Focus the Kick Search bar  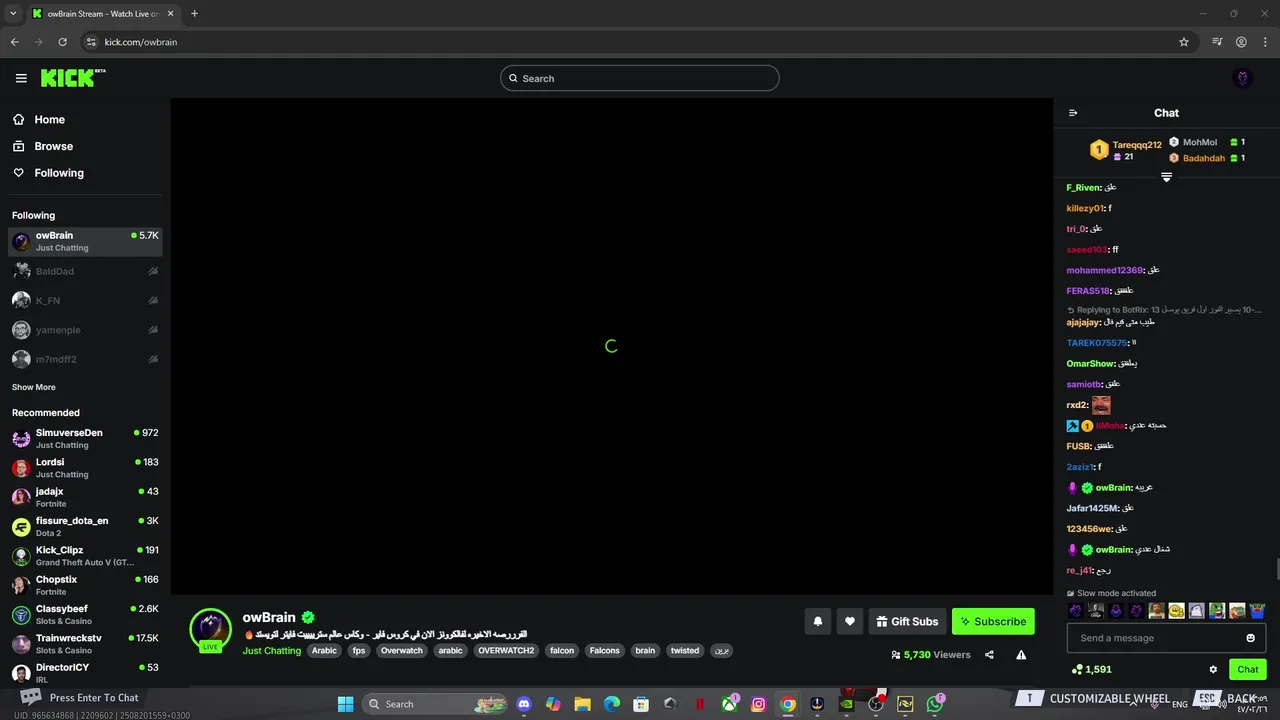[x=640, y=78]
